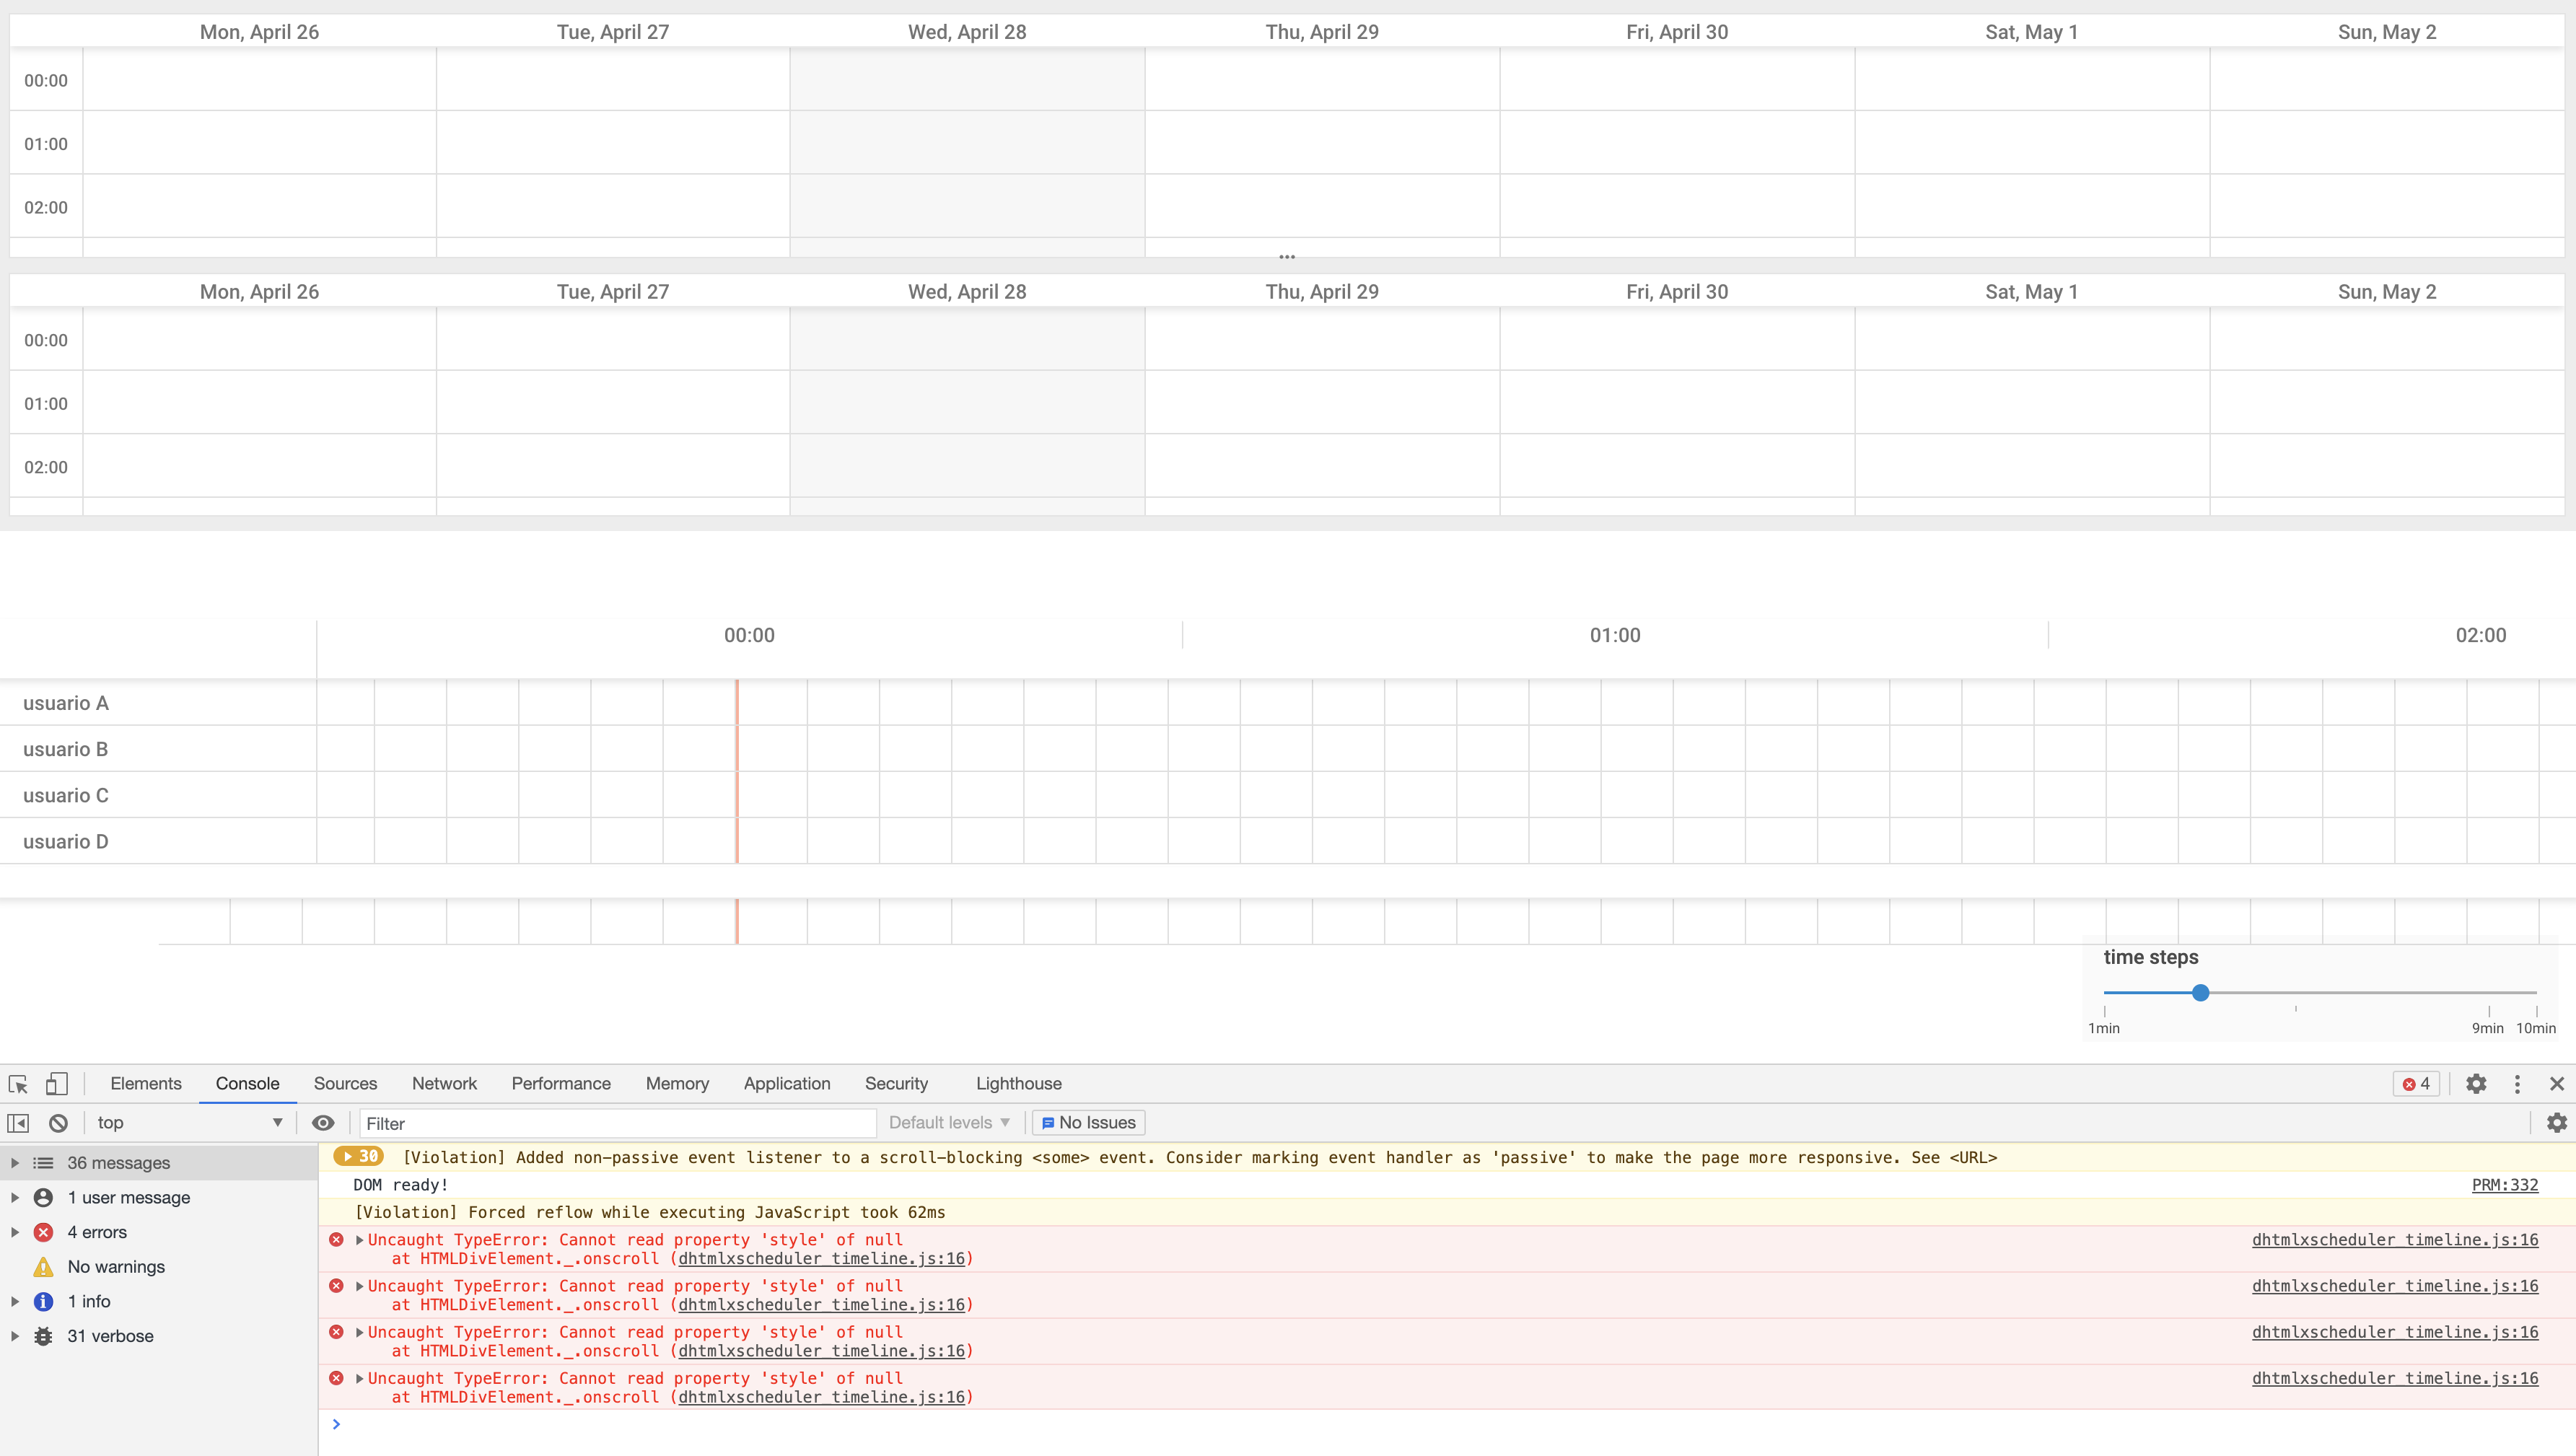Select the usuario C timeline row label
Image resolution: width=2576 pixels, height=1456 pixels.
[66, 796]
